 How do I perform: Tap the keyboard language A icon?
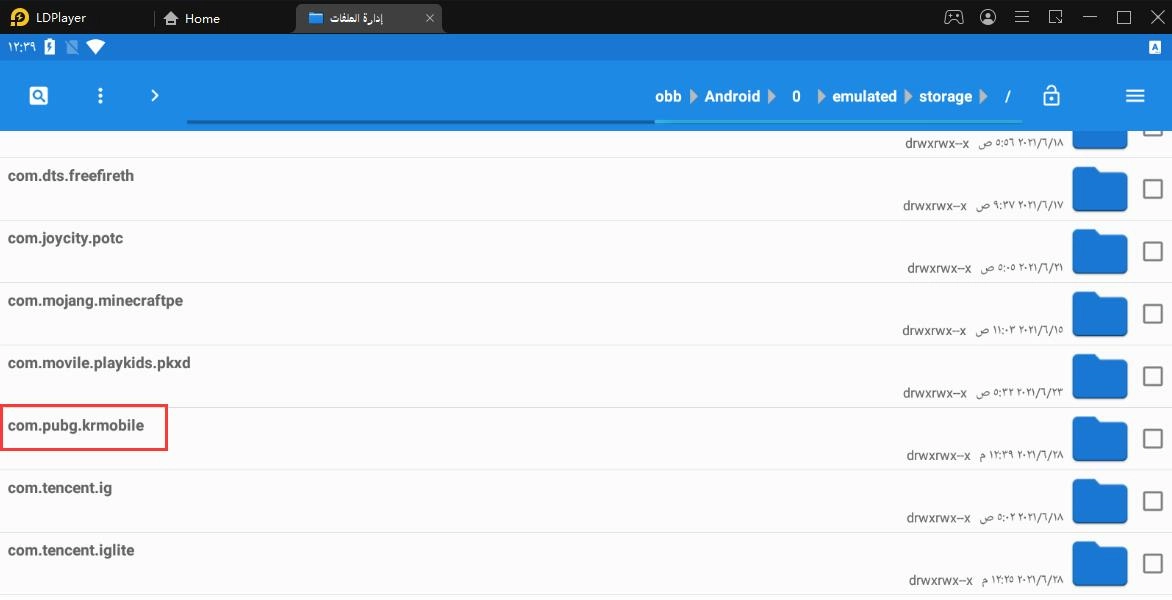[x=1155, y=47]
